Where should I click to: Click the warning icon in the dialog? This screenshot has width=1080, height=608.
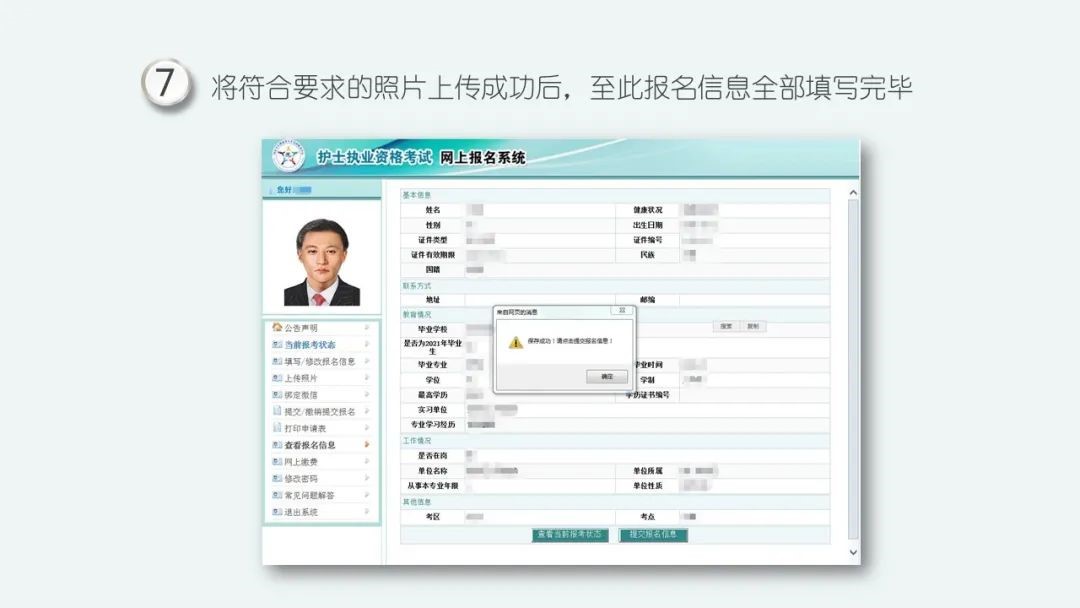click(x=516, y=342)
